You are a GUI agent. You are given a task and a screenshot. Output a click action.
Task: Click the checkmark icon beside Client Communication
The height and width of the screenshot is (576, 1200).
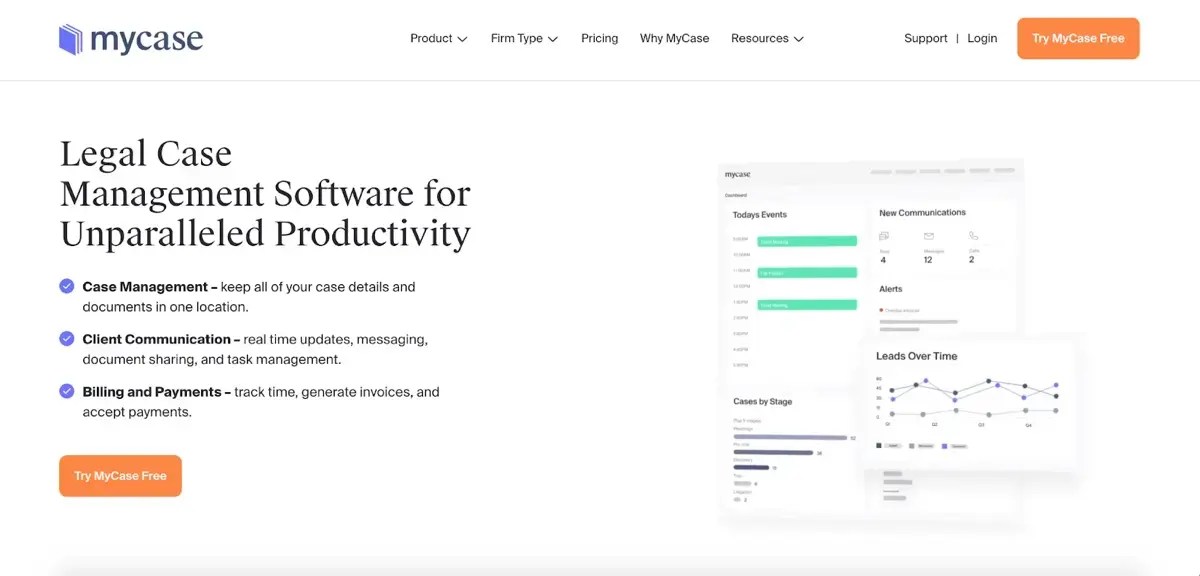67,339
